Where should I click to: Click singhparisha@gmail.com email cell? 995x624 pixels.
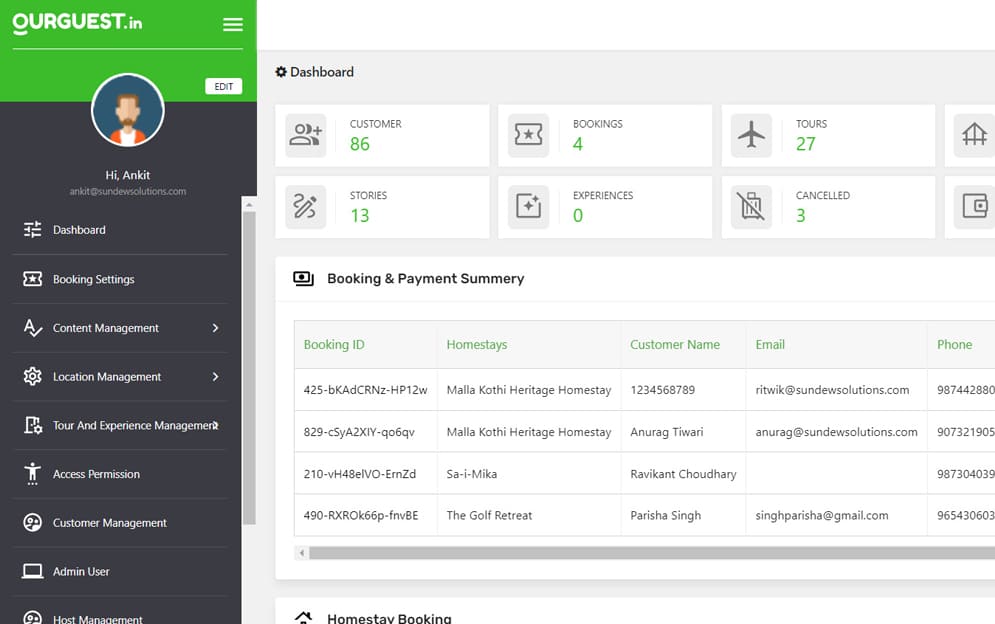point(822,515)
